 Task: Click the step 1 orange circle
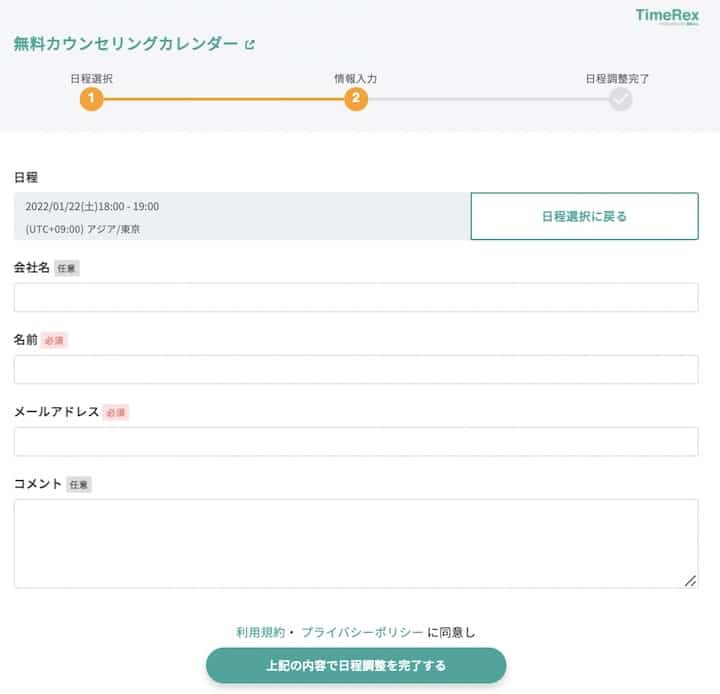(x=91, y=98)
